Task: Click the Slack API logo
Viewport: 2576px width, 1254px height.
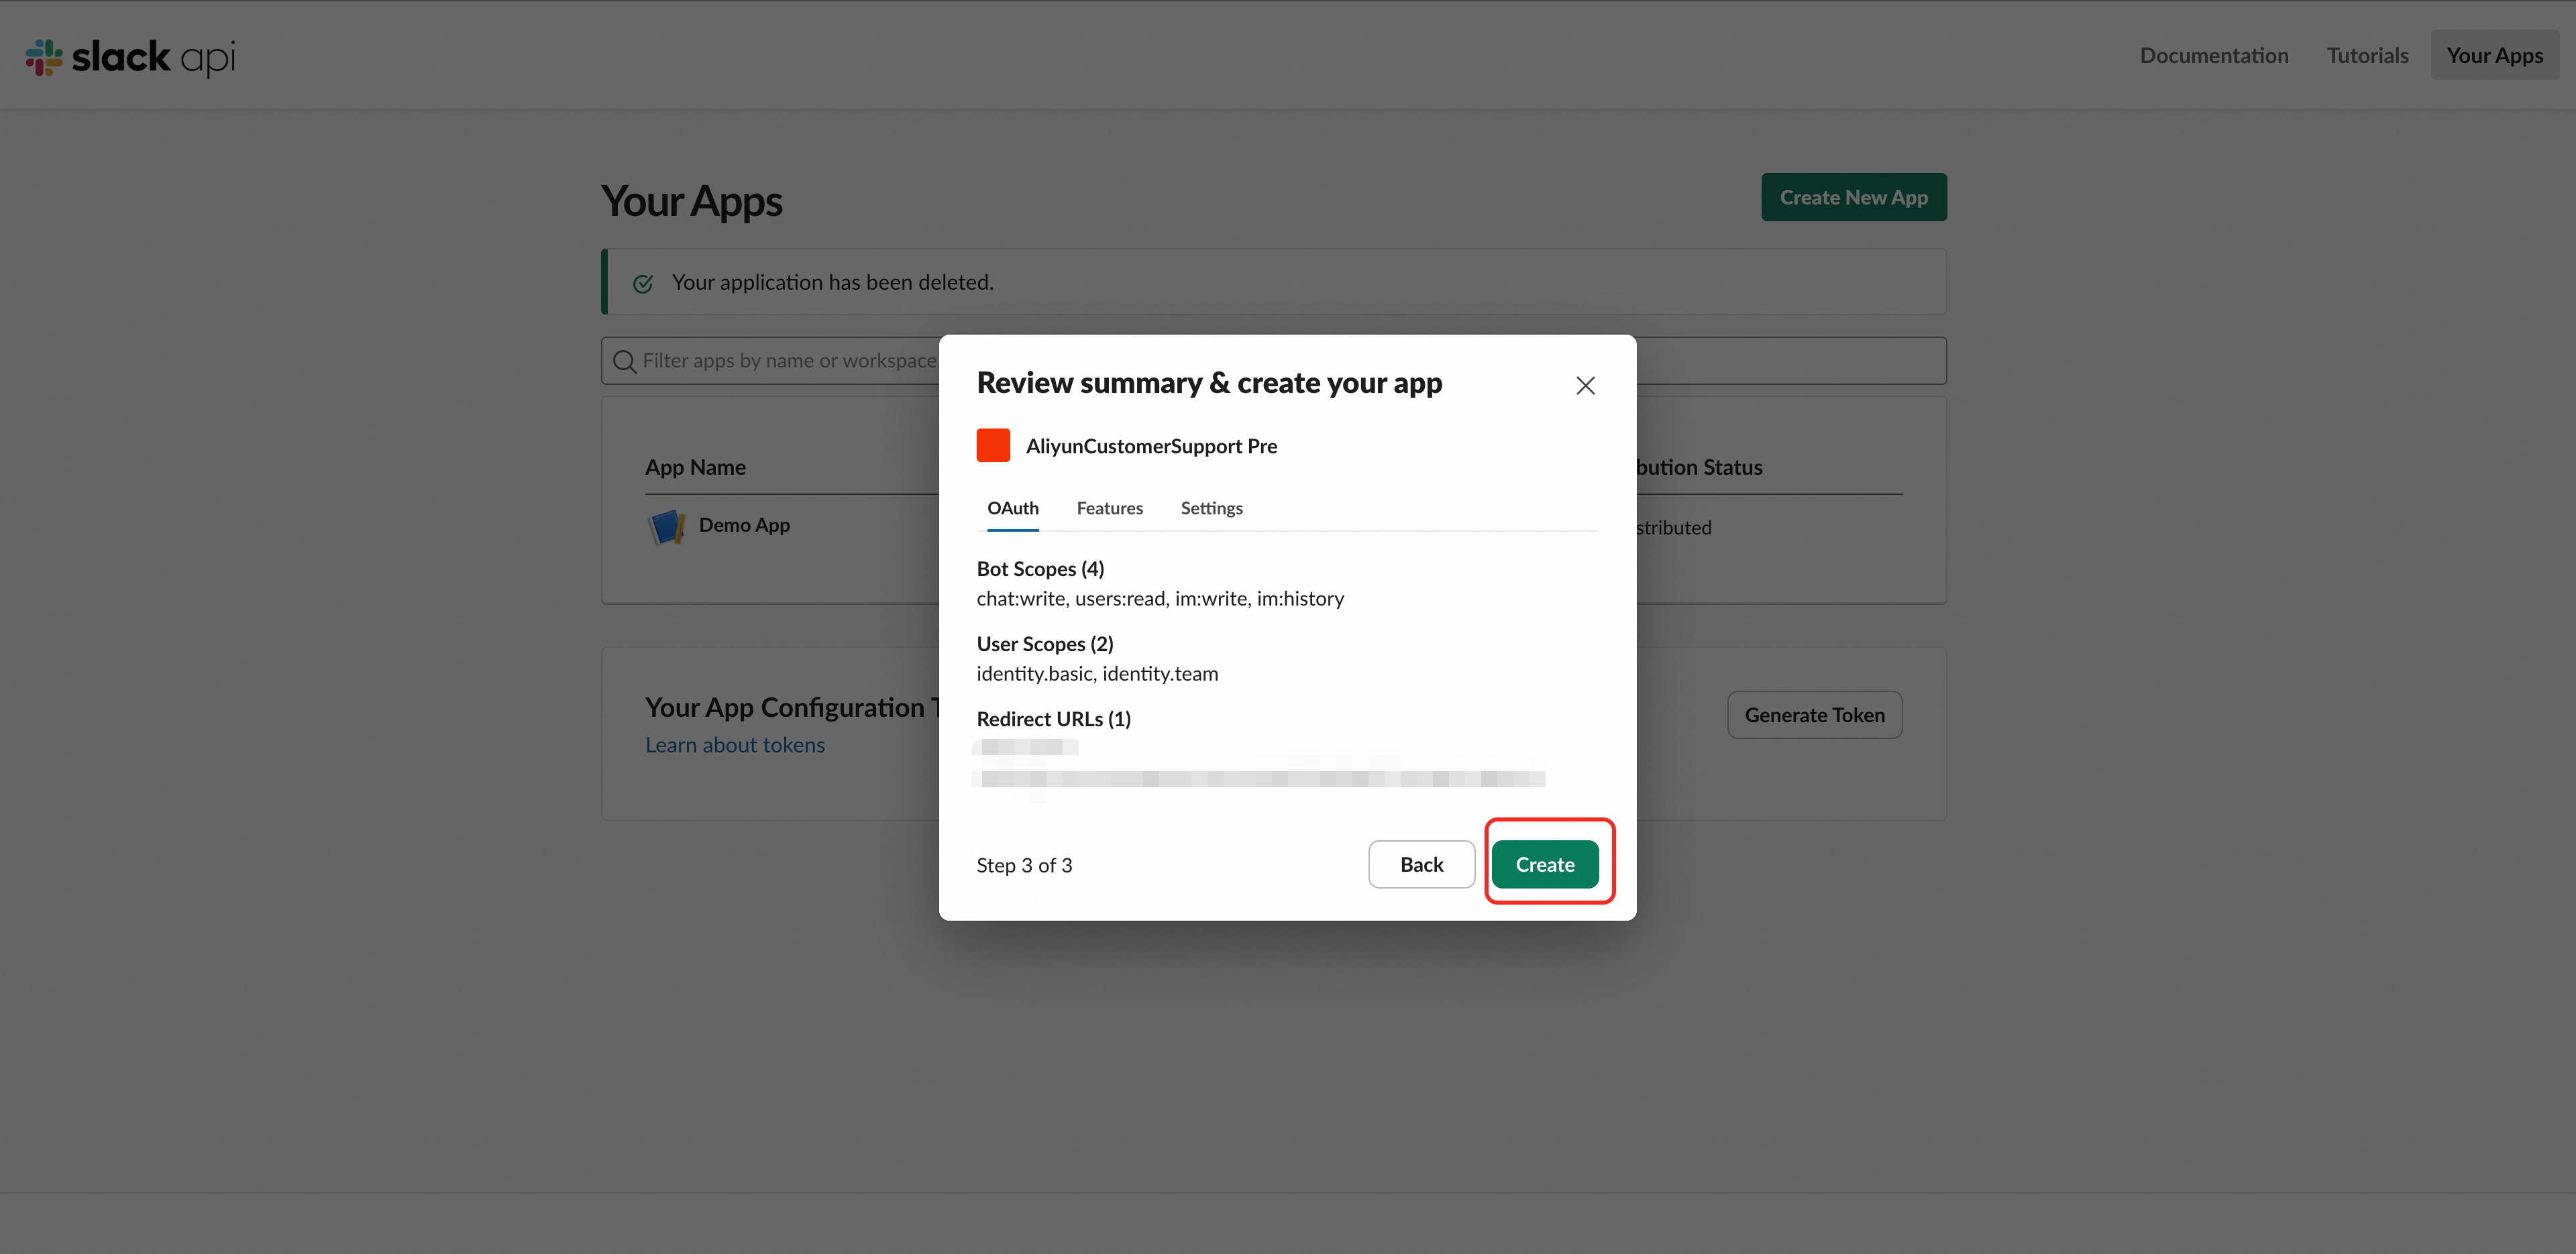Action: (131, 57)
